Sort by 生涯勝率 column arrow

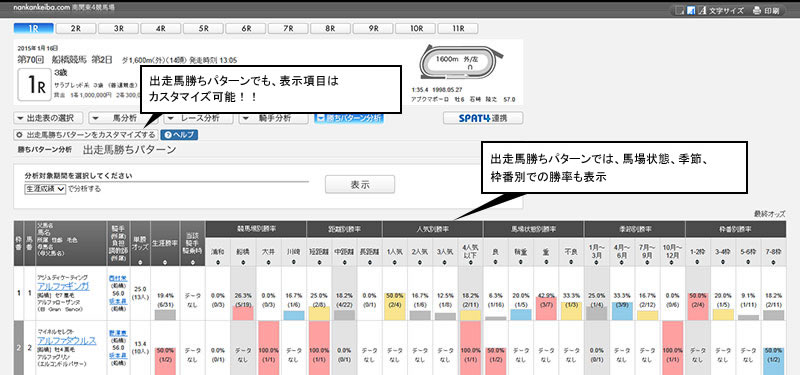pyautogui.click(x=165, y=263)
